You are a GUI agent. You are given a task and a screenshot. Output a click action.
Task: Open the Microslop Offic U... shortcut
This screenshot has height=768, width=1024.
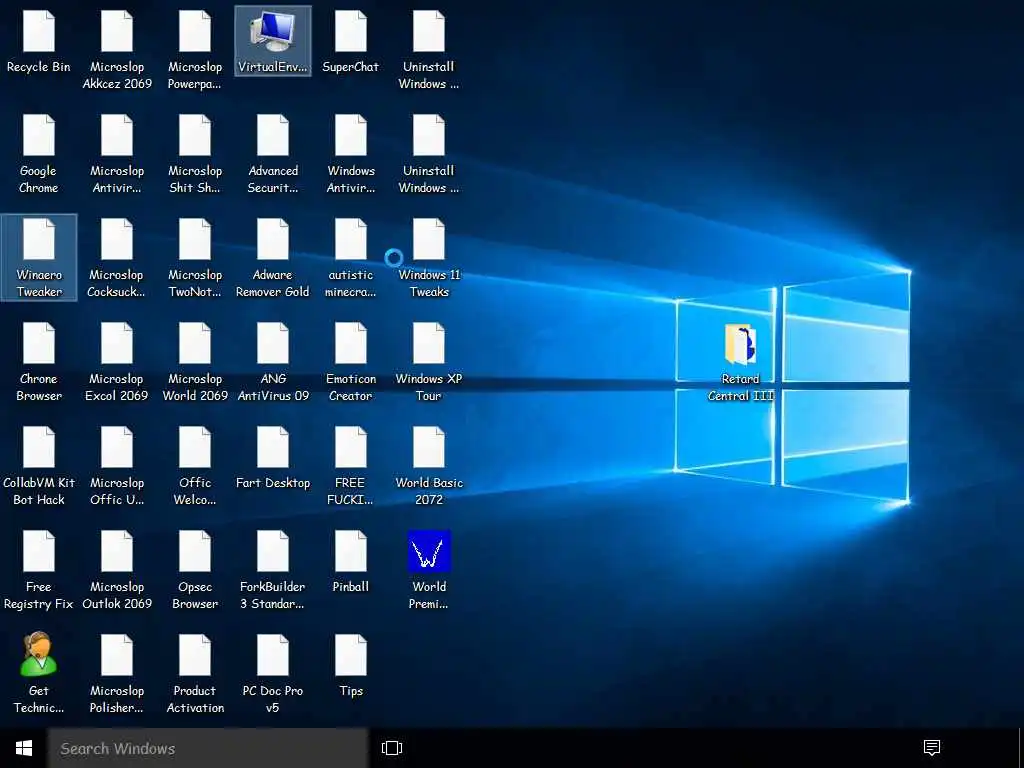[117, 465]
